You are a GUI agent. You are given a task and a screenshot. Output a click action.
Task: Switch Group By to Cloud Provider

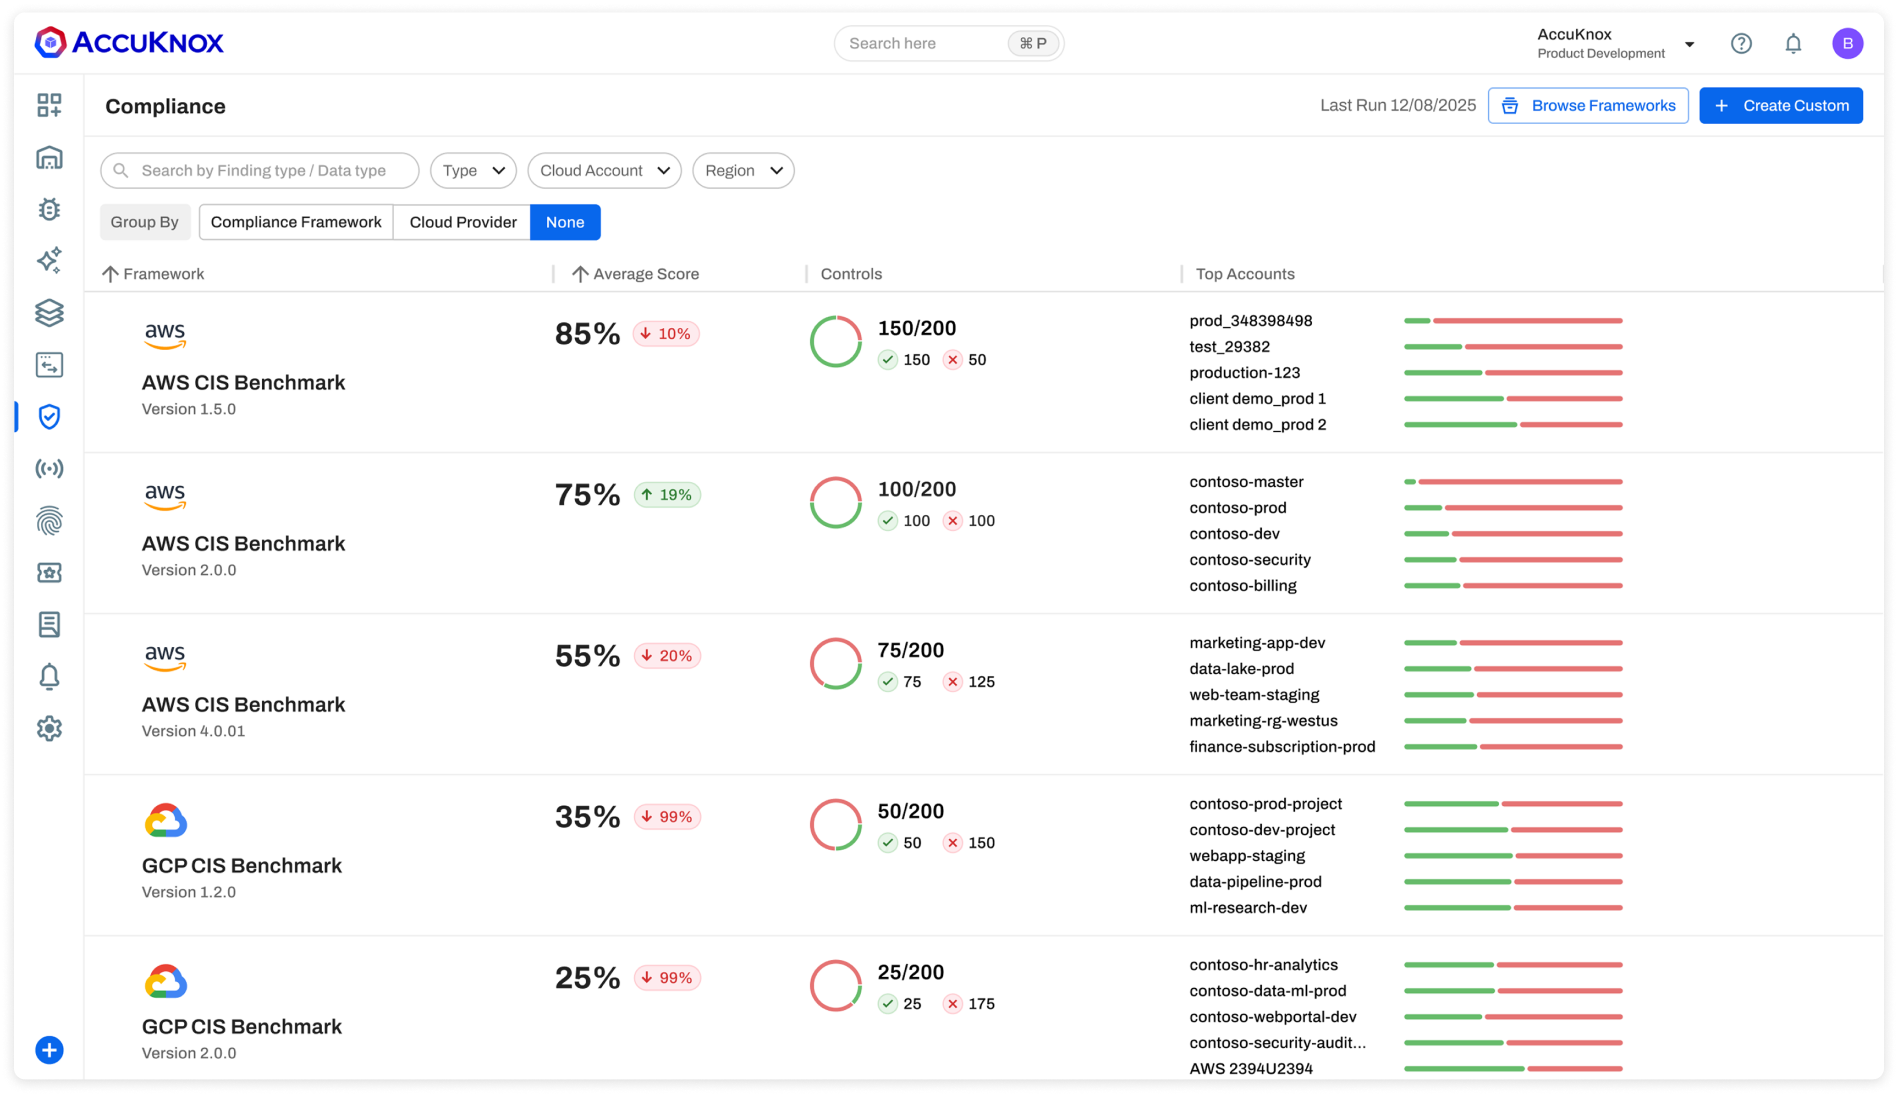461,221
